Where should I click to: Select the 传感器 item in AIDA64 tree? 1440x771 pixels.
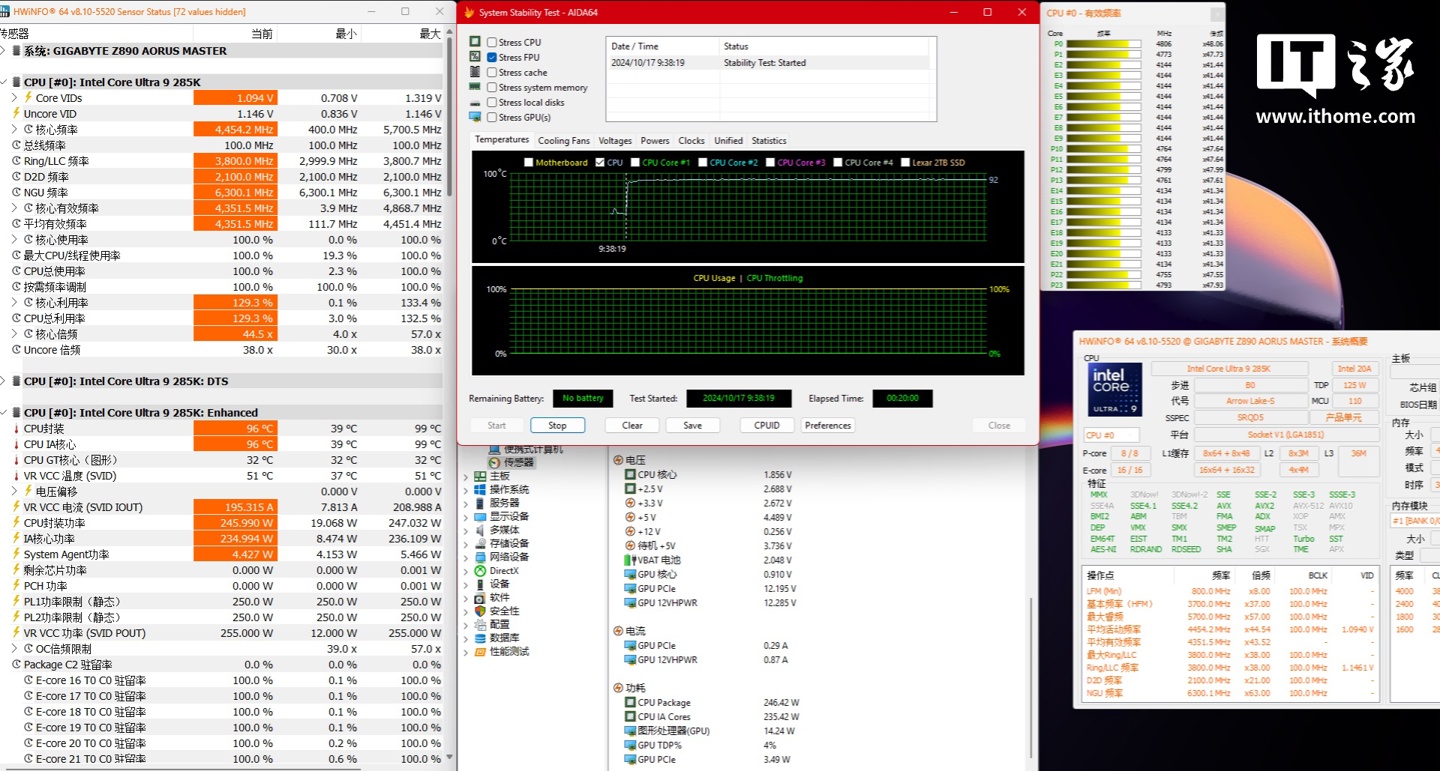(x=518, y=463)
